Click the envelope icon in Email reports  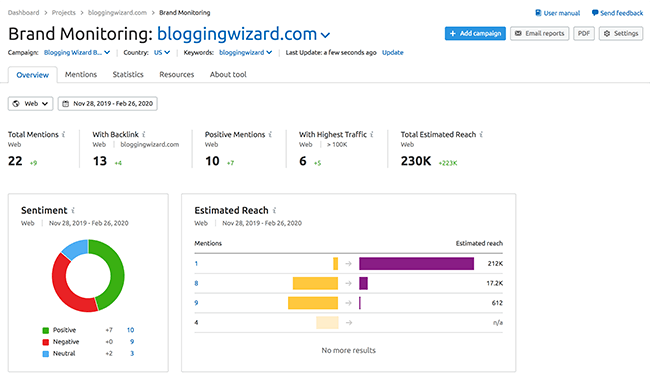coord(518,34)
